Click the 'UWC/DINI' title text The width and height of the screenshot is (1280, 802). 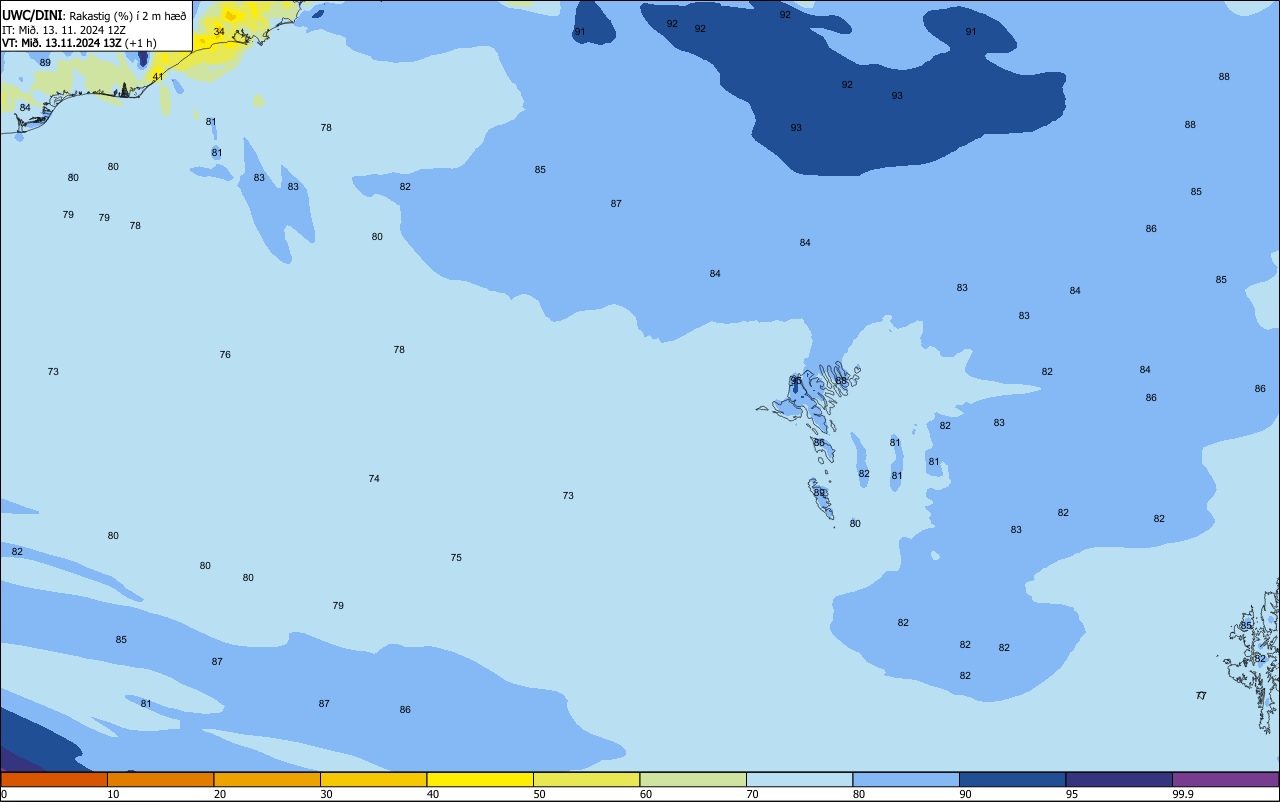coord(33,15)
